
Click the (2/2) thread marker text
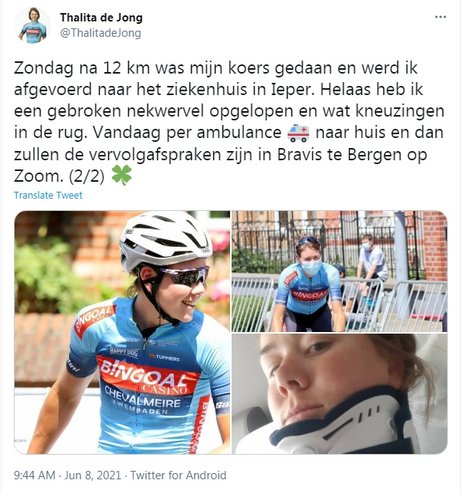(x=86, y=176)
